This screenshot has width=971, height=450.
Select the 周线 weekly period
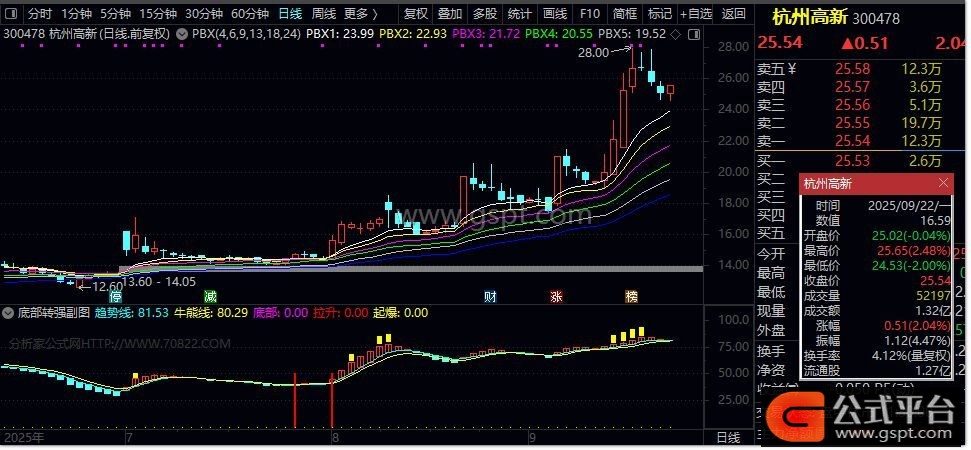pos(324,14)
